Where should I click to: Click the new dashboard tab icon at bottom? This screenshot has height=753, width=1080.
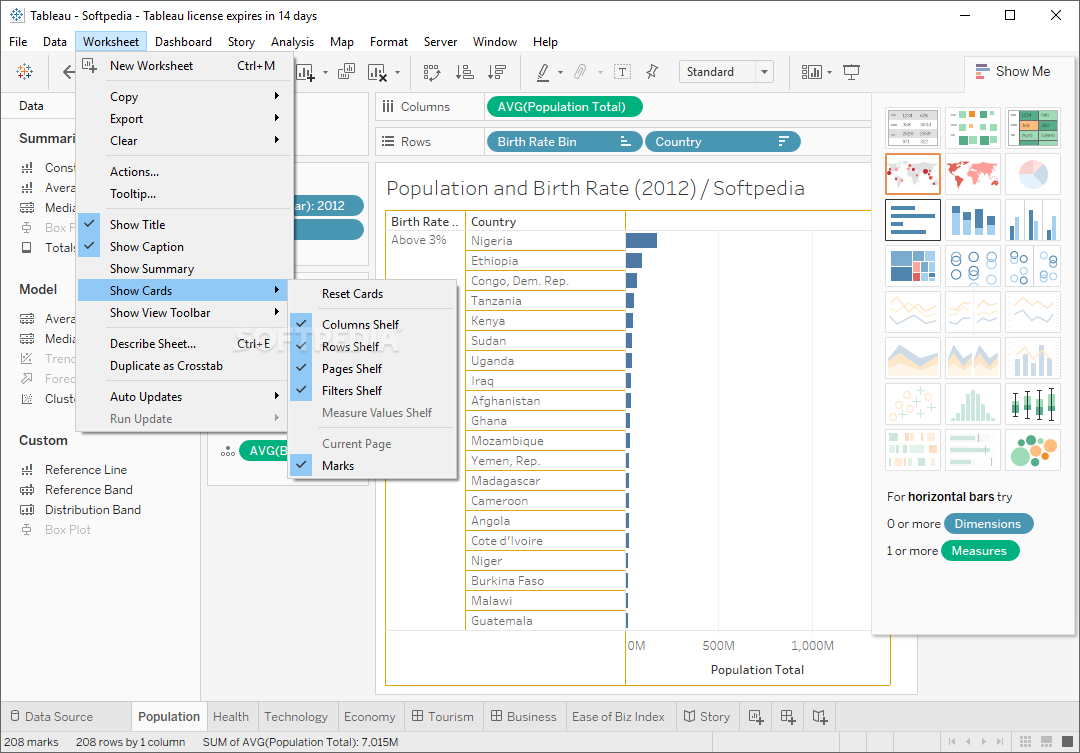(x=788, y=716)
